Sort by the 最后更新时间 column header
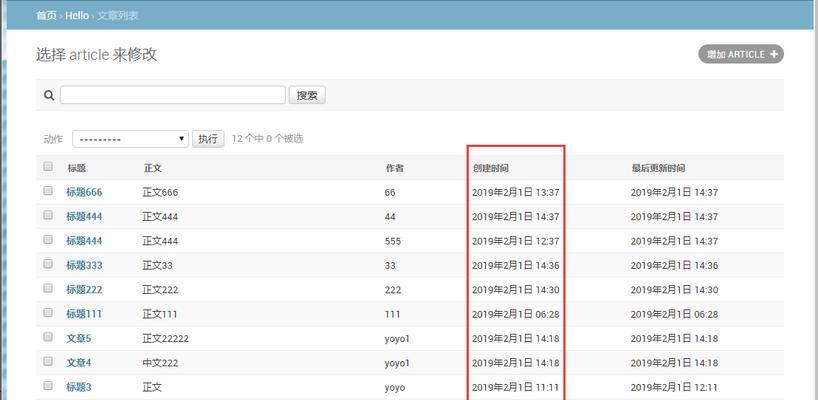This screenshot has height=400, width=818. tap(658, 168)
